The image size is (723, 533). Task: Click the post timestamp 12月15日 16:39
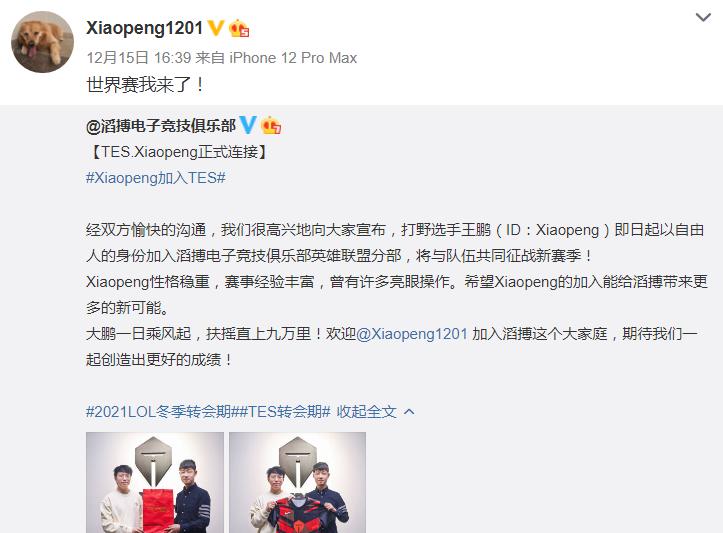coord(139,58)
